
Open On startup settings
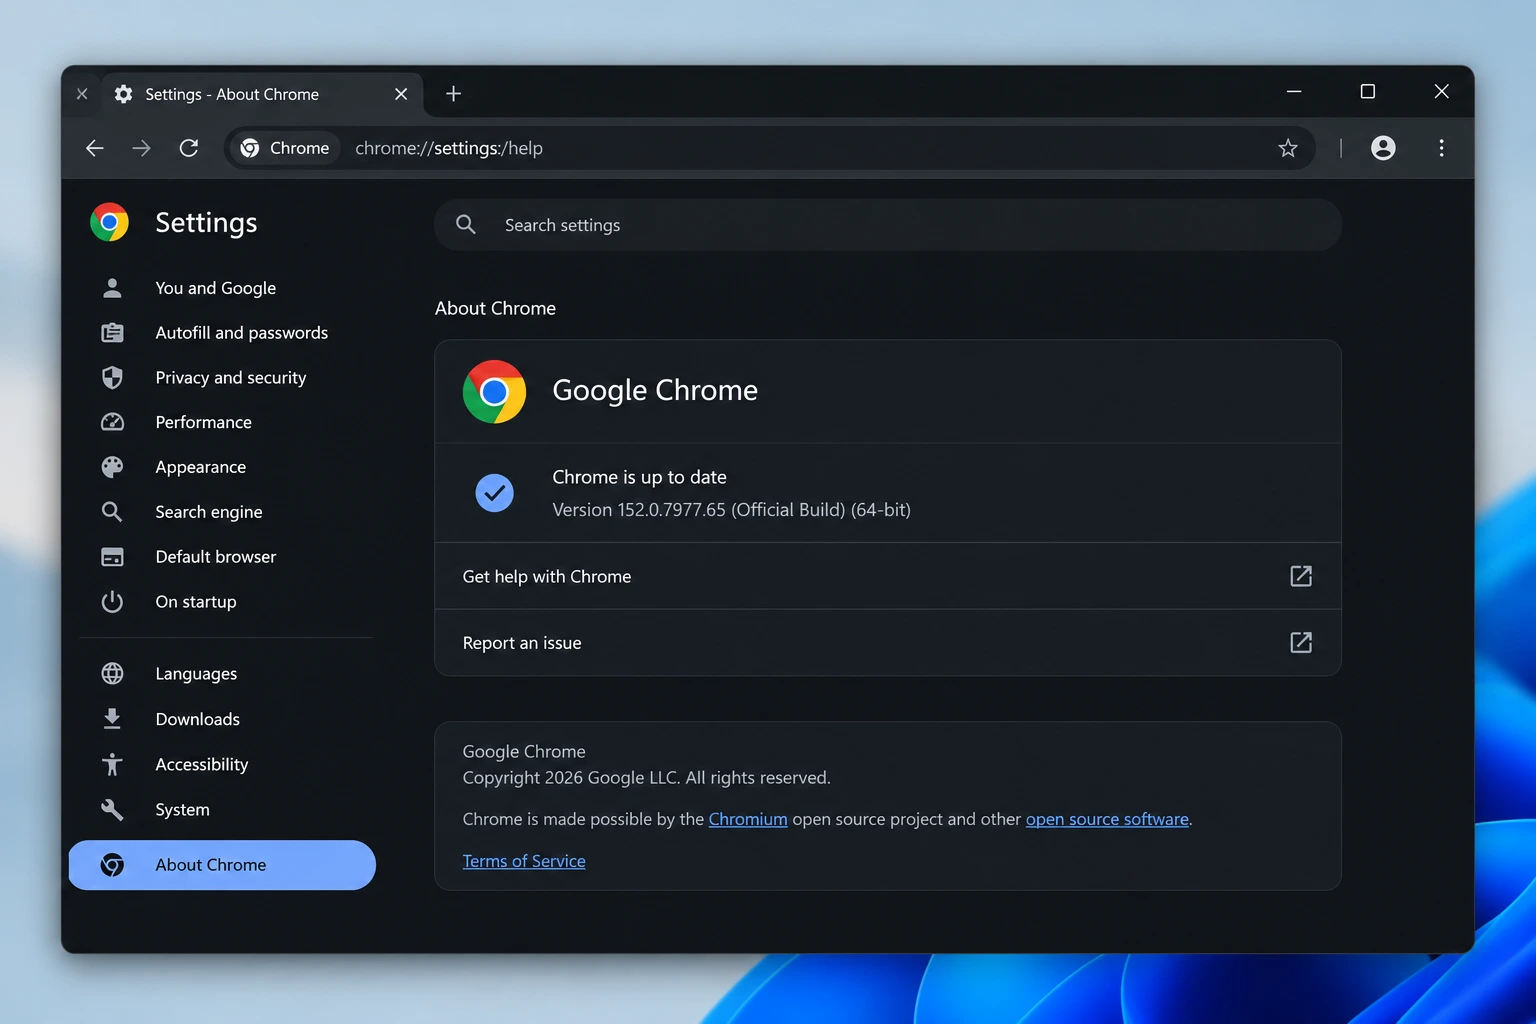click(196, 602)
